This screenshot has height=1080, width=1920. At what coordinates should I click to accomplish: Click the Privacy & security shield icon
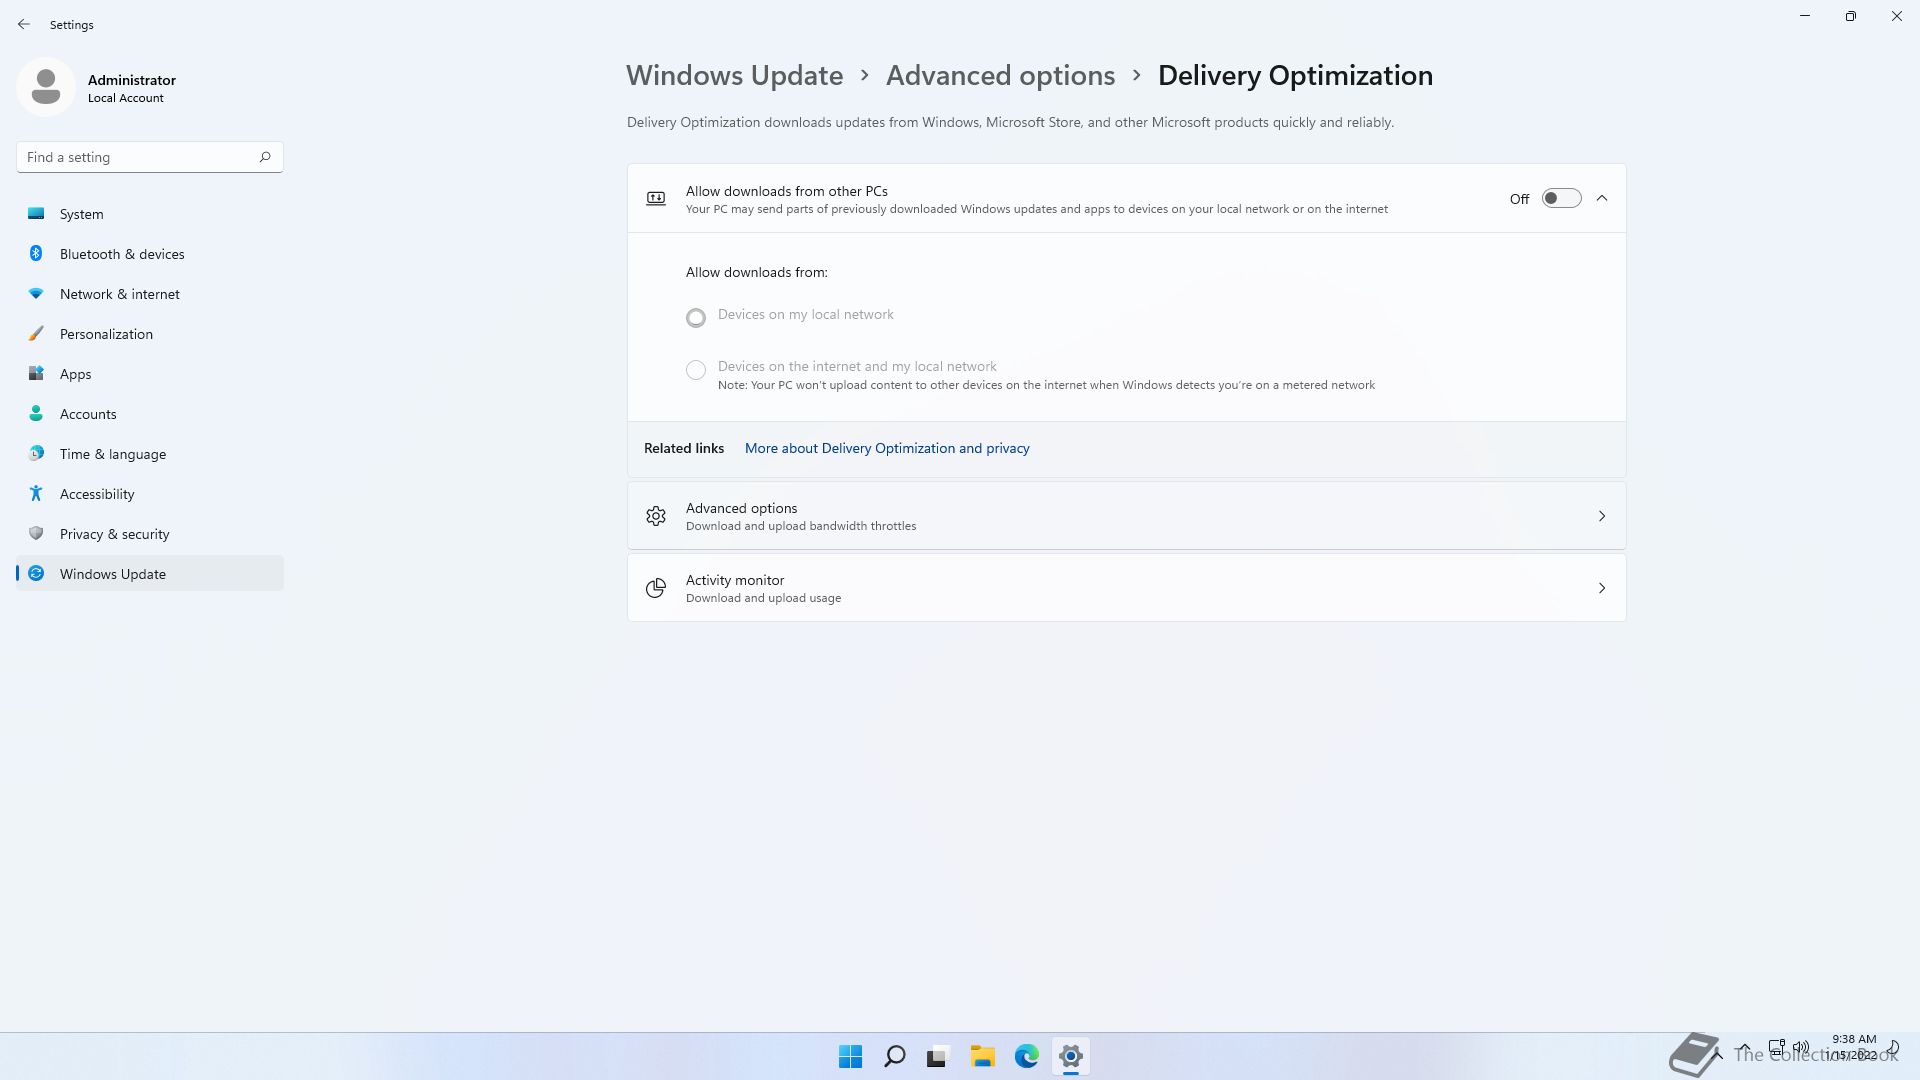[x=36, y=534]
